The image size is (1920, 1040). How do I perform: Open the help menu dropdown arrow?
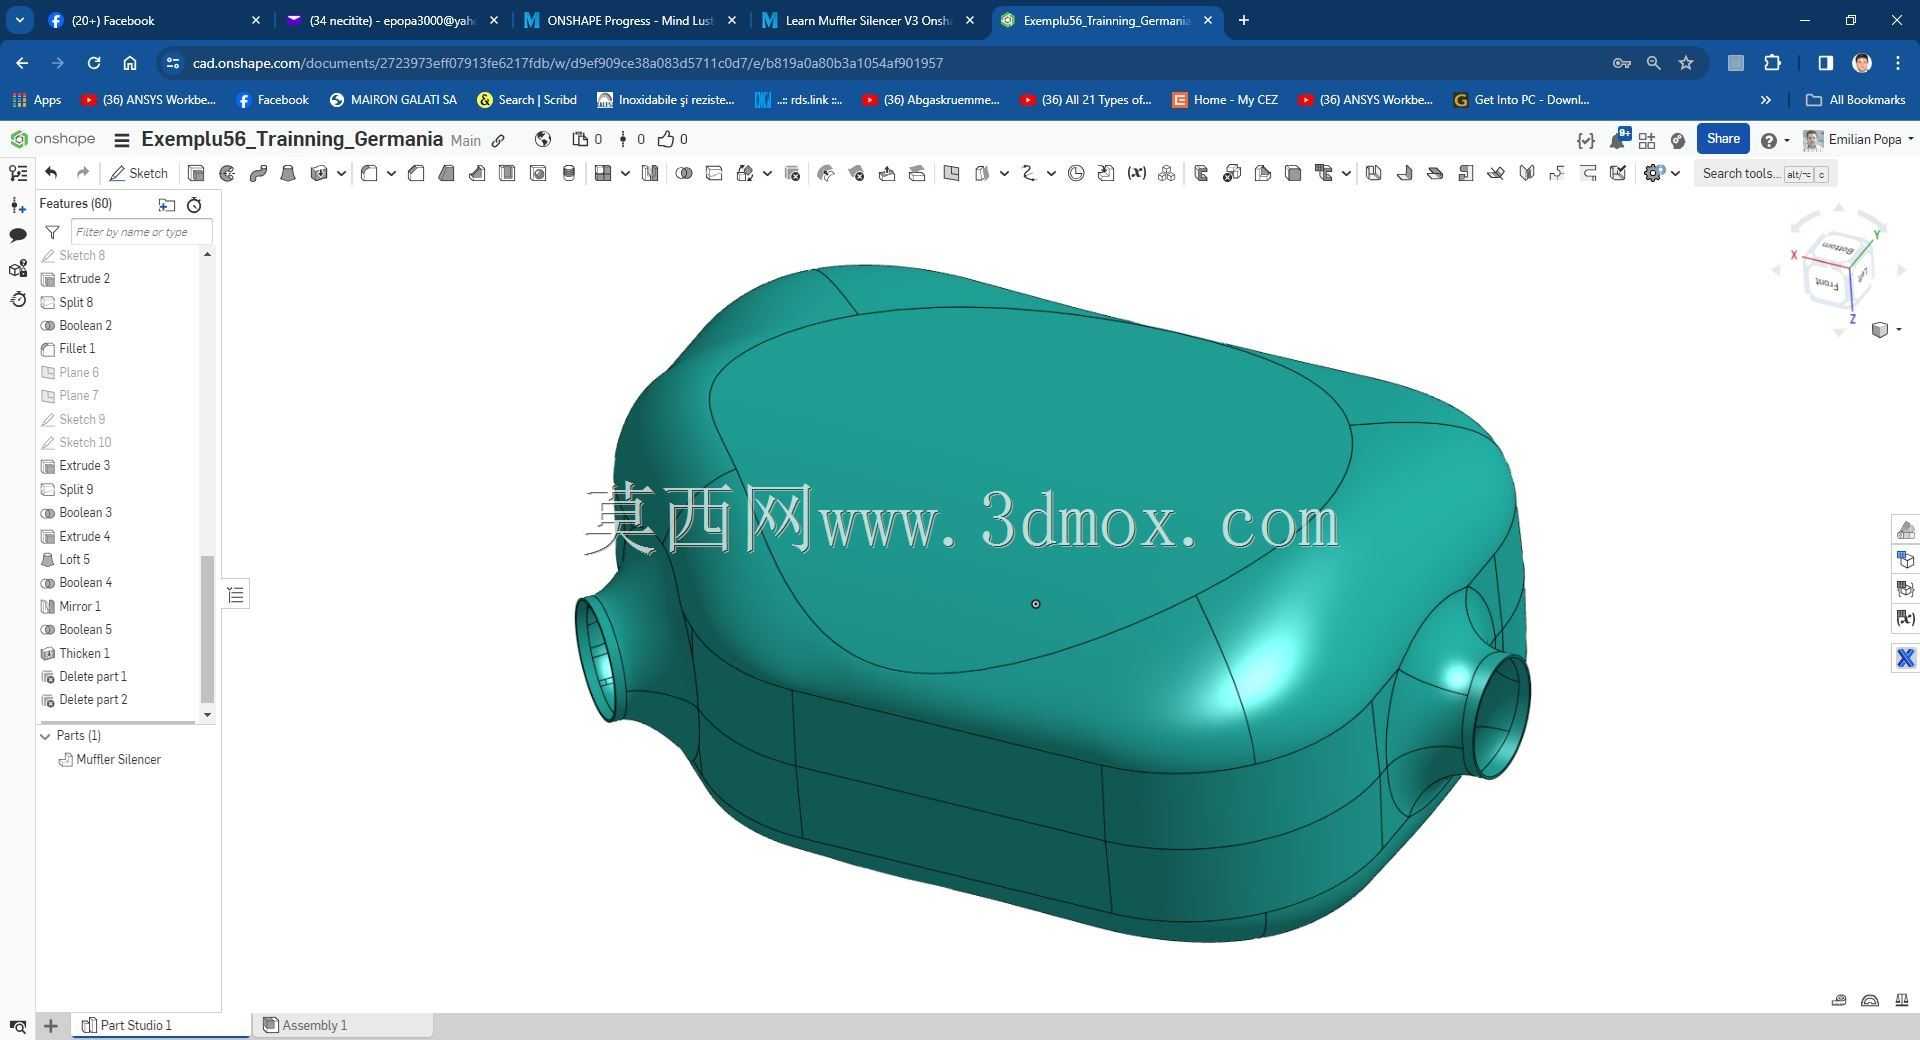1786,140
